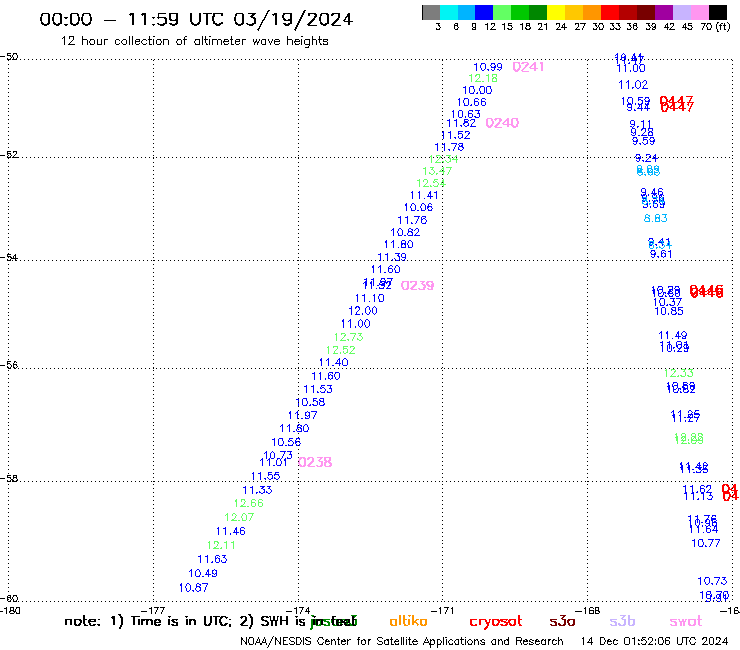The image size is (740, 650).
Task: Click the wave height value 9.61
Action: coord(661,254)
